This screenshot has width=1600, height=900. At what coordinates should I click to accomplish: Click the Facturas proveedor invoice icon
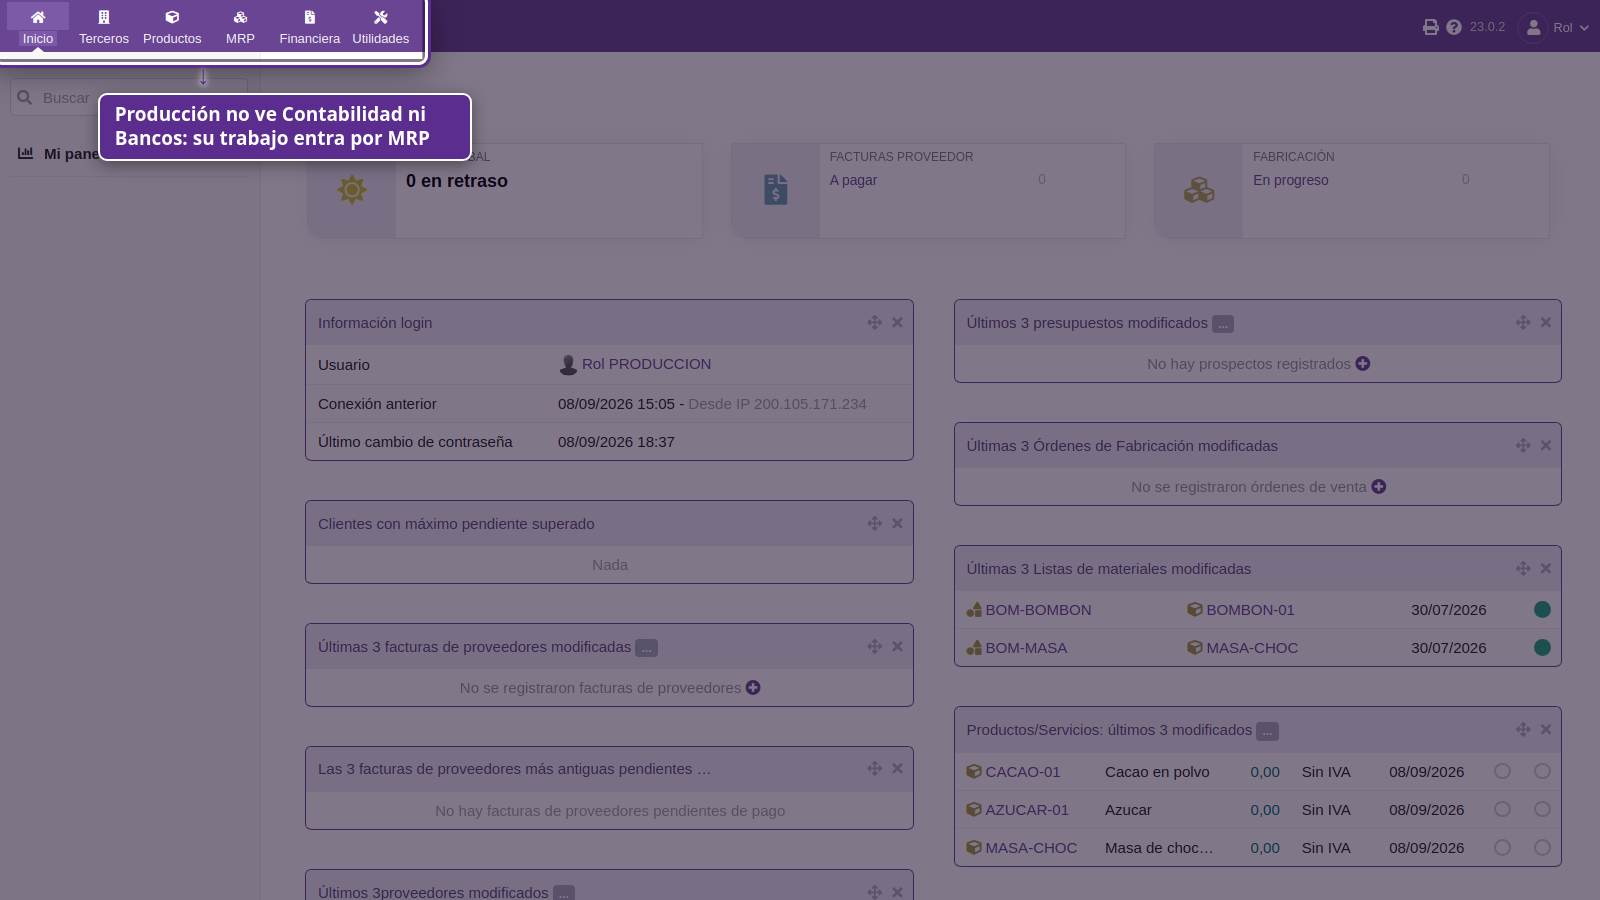(776, 190)
